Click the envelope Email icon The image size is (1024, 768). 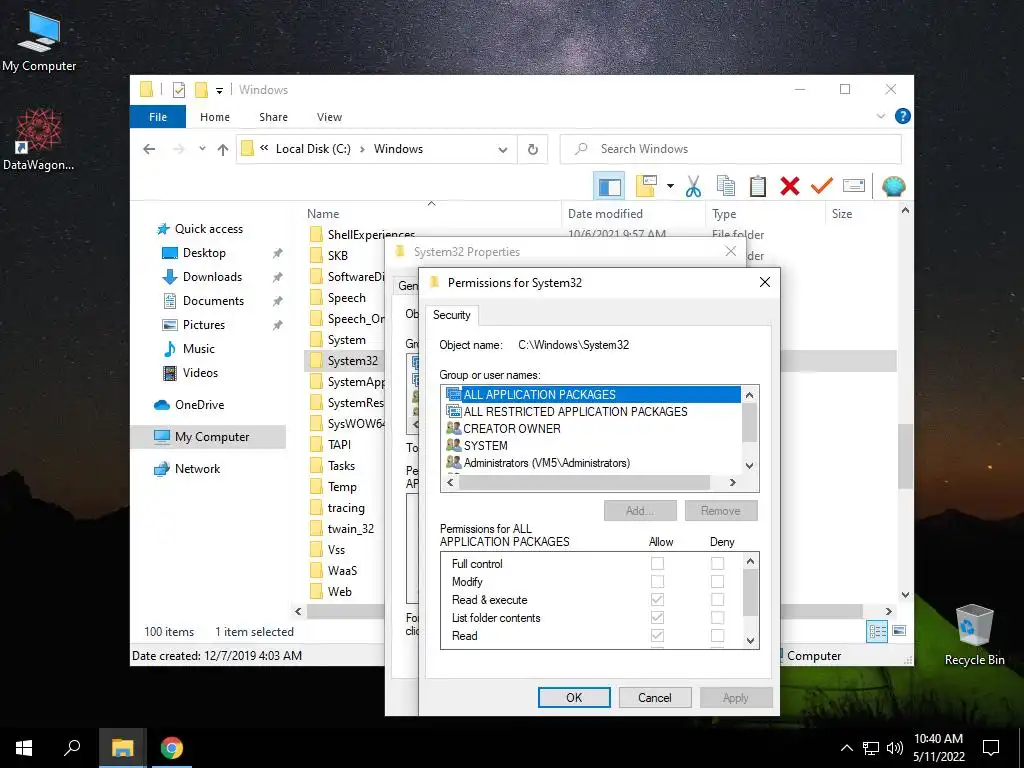[x=854, y=187]
